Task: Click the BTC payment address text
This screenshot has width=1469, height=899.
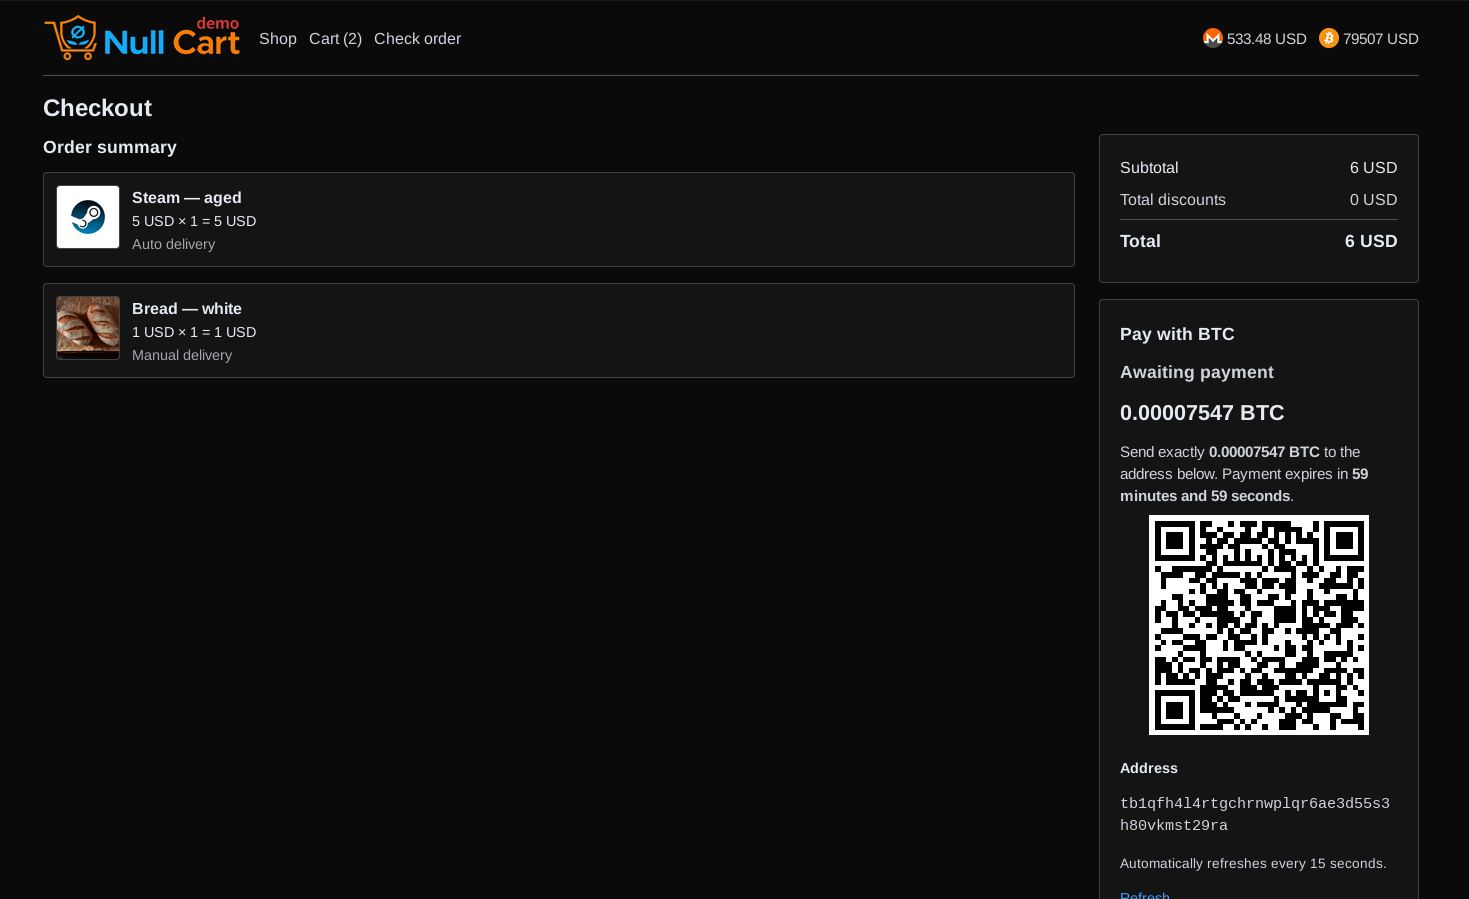Action: (1255, 815)
